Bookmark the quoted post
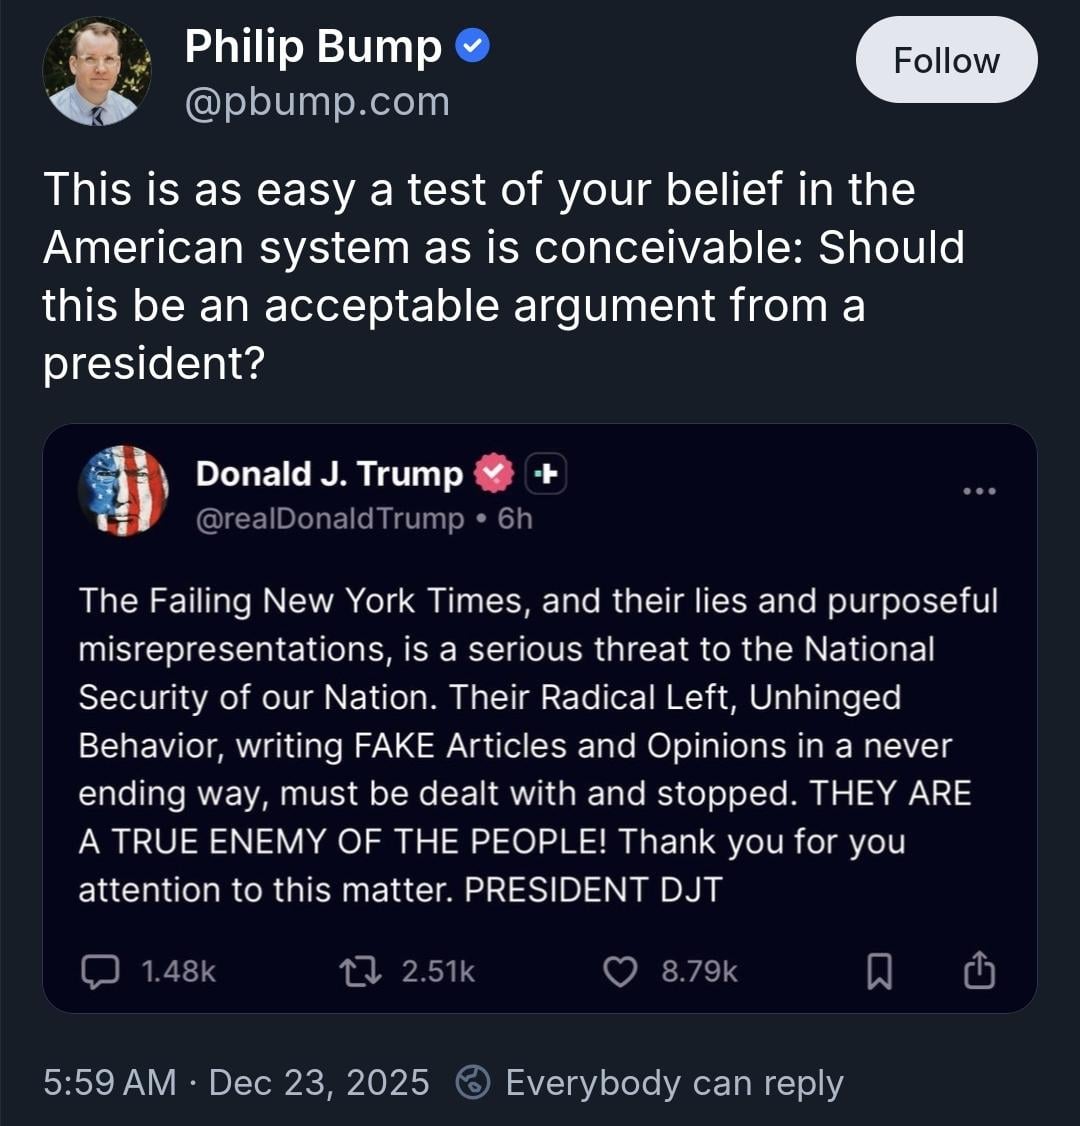The height and width of the screenshot is (1126, 1080). pos(877,971)
